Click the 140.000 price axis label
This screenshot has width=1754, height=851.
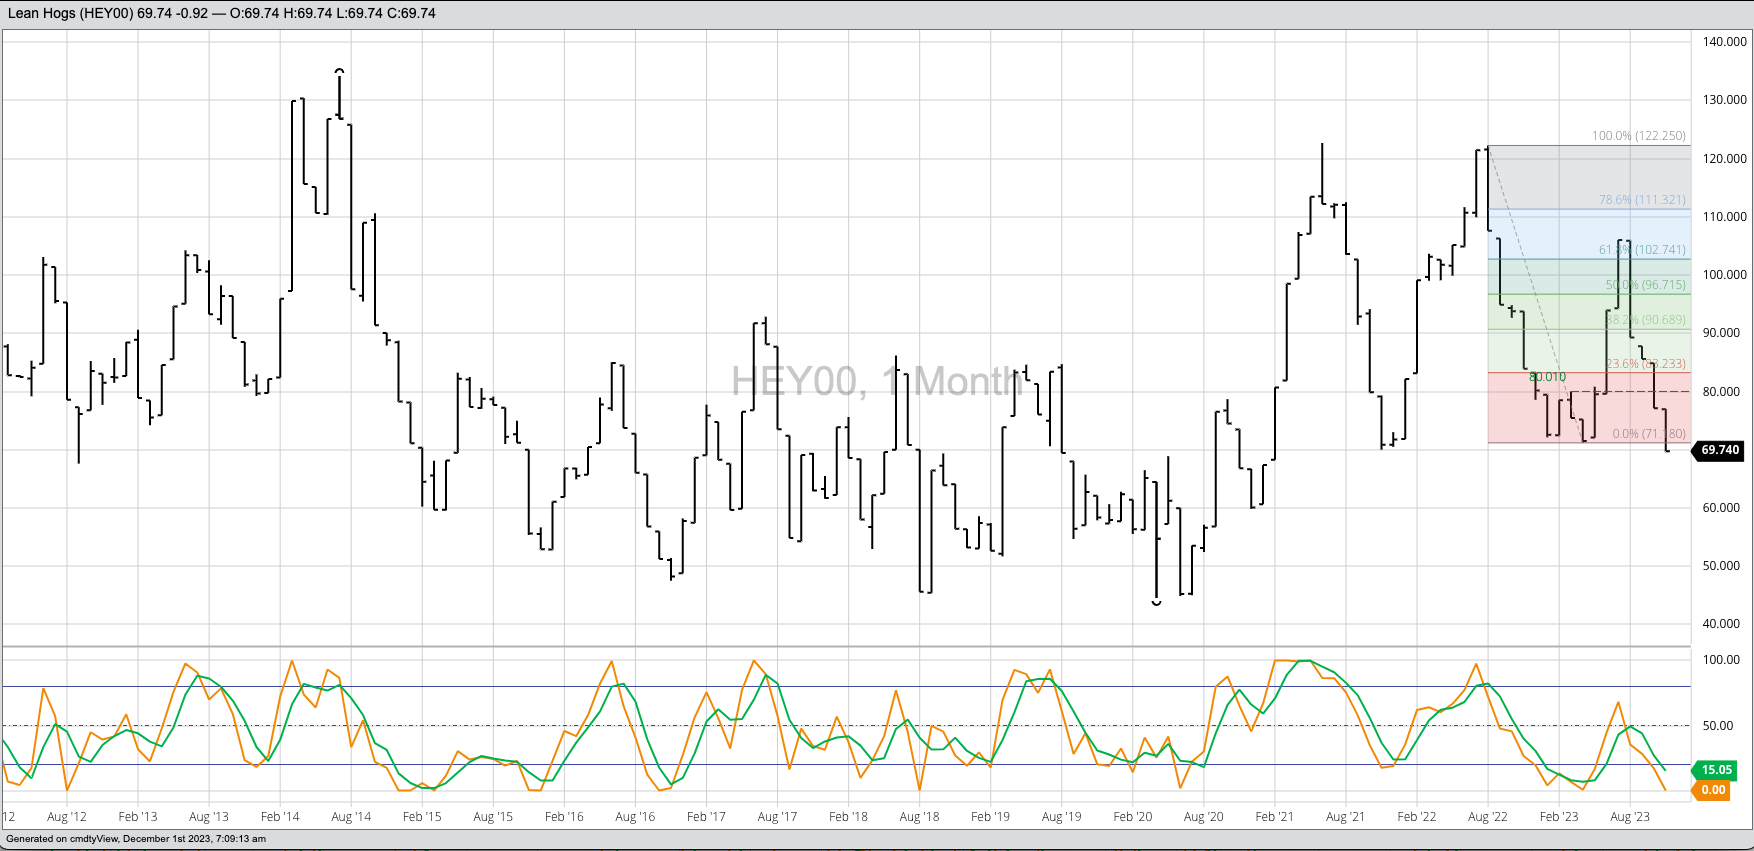pos(1724,42)
